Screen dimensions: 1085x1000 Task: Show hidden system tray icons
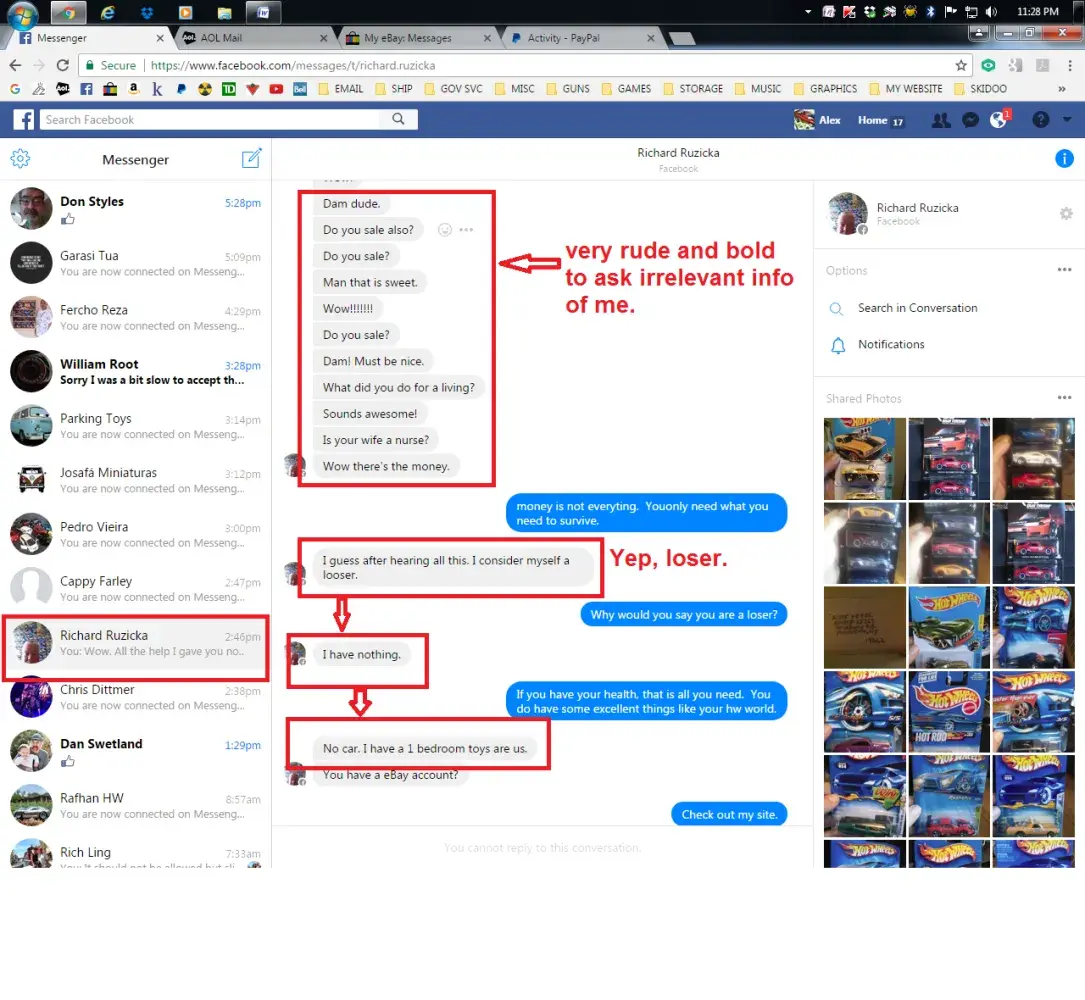click(808, 12)
